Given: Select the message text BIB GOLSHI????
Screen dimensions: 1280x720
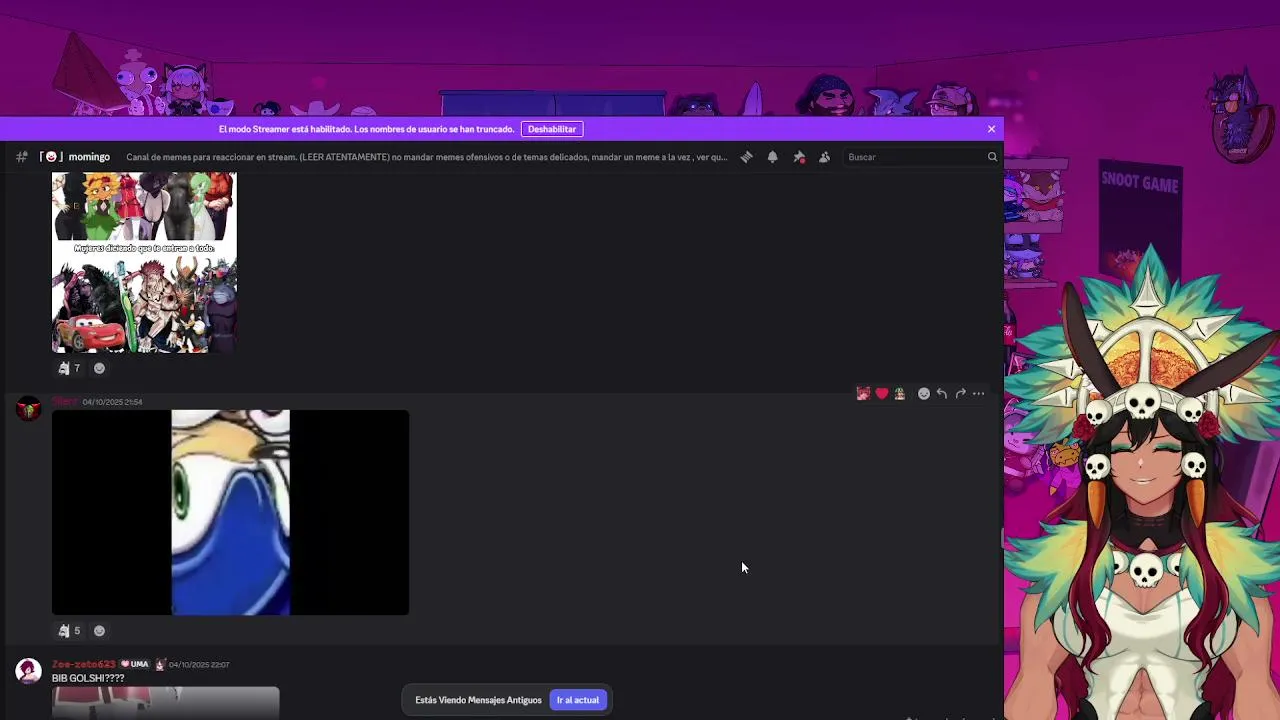Looking at the screenshot, I should coord(88,678).
